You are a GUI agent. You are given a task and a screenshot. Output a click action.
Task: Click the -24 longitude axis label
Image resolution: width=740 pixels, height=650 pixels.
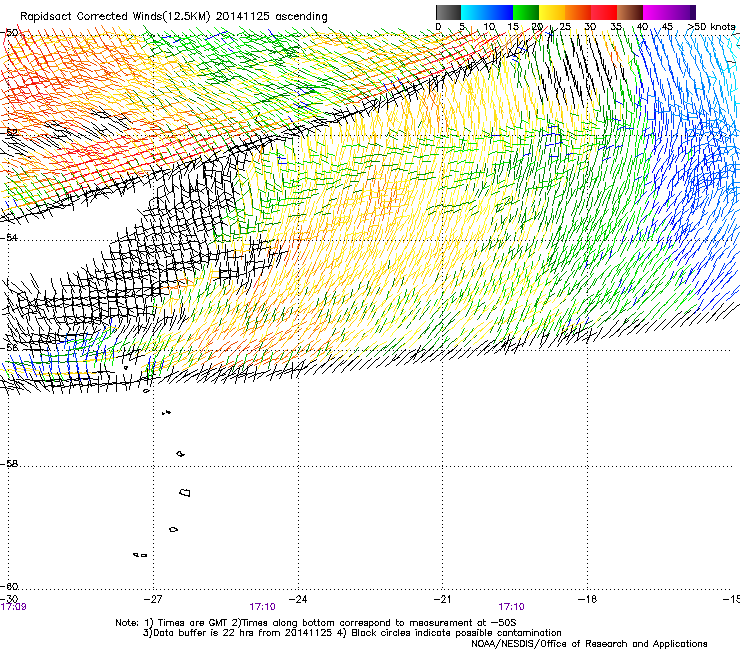298,599
